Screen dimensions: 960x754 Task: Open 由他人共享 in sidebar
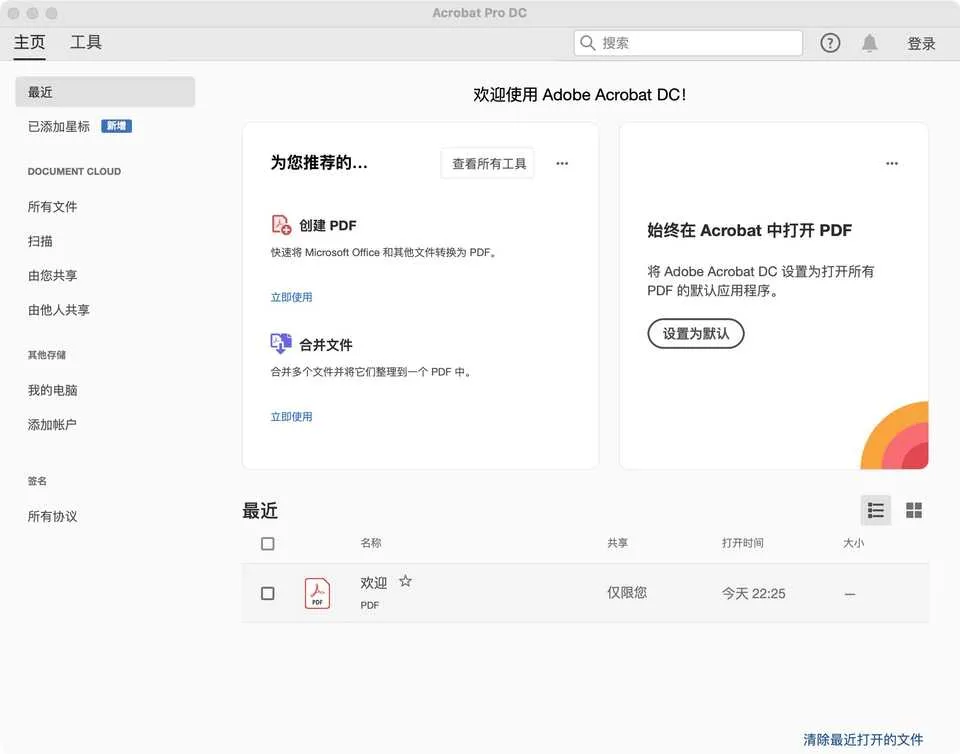59,310
